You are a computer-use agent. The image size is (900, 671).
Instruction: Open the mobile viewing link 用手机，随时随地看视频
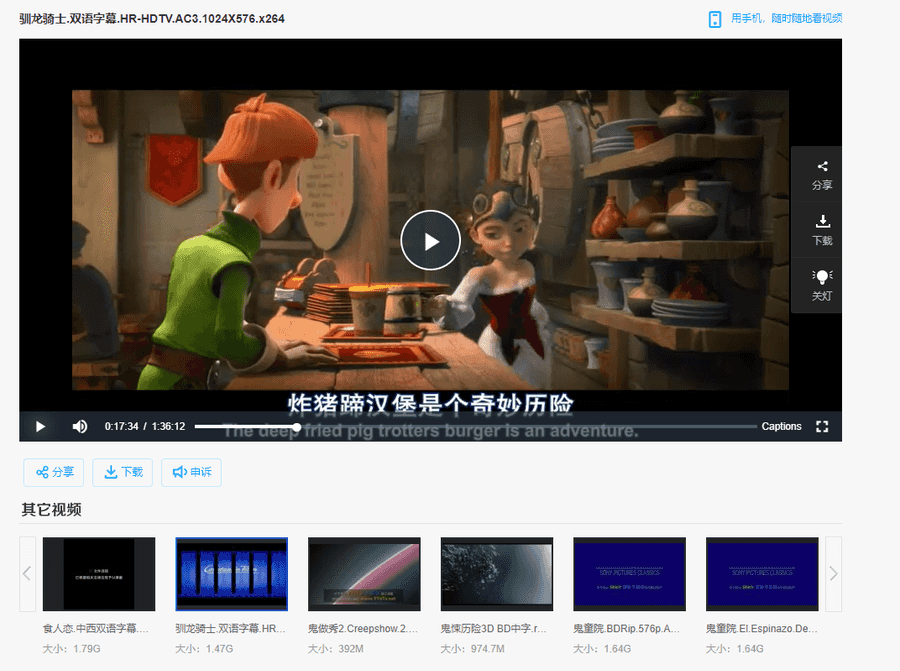[786, 18]
